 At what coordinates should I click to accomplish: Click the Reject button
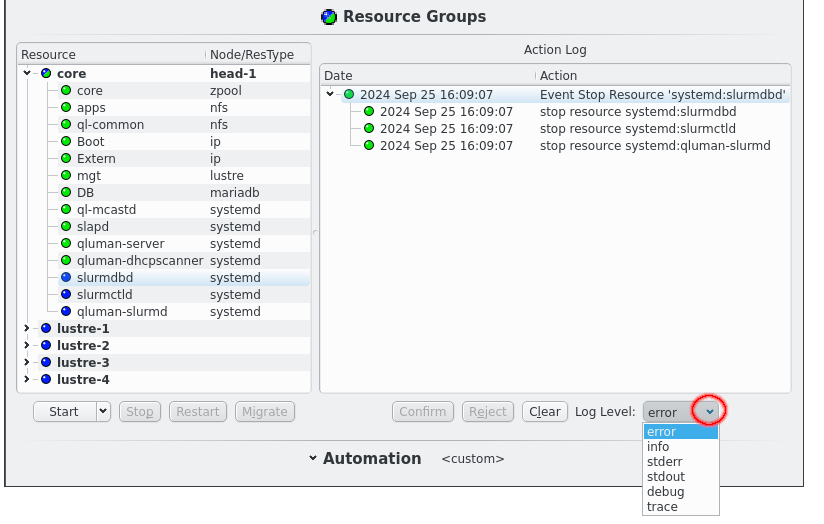click(x=488, y=412)
